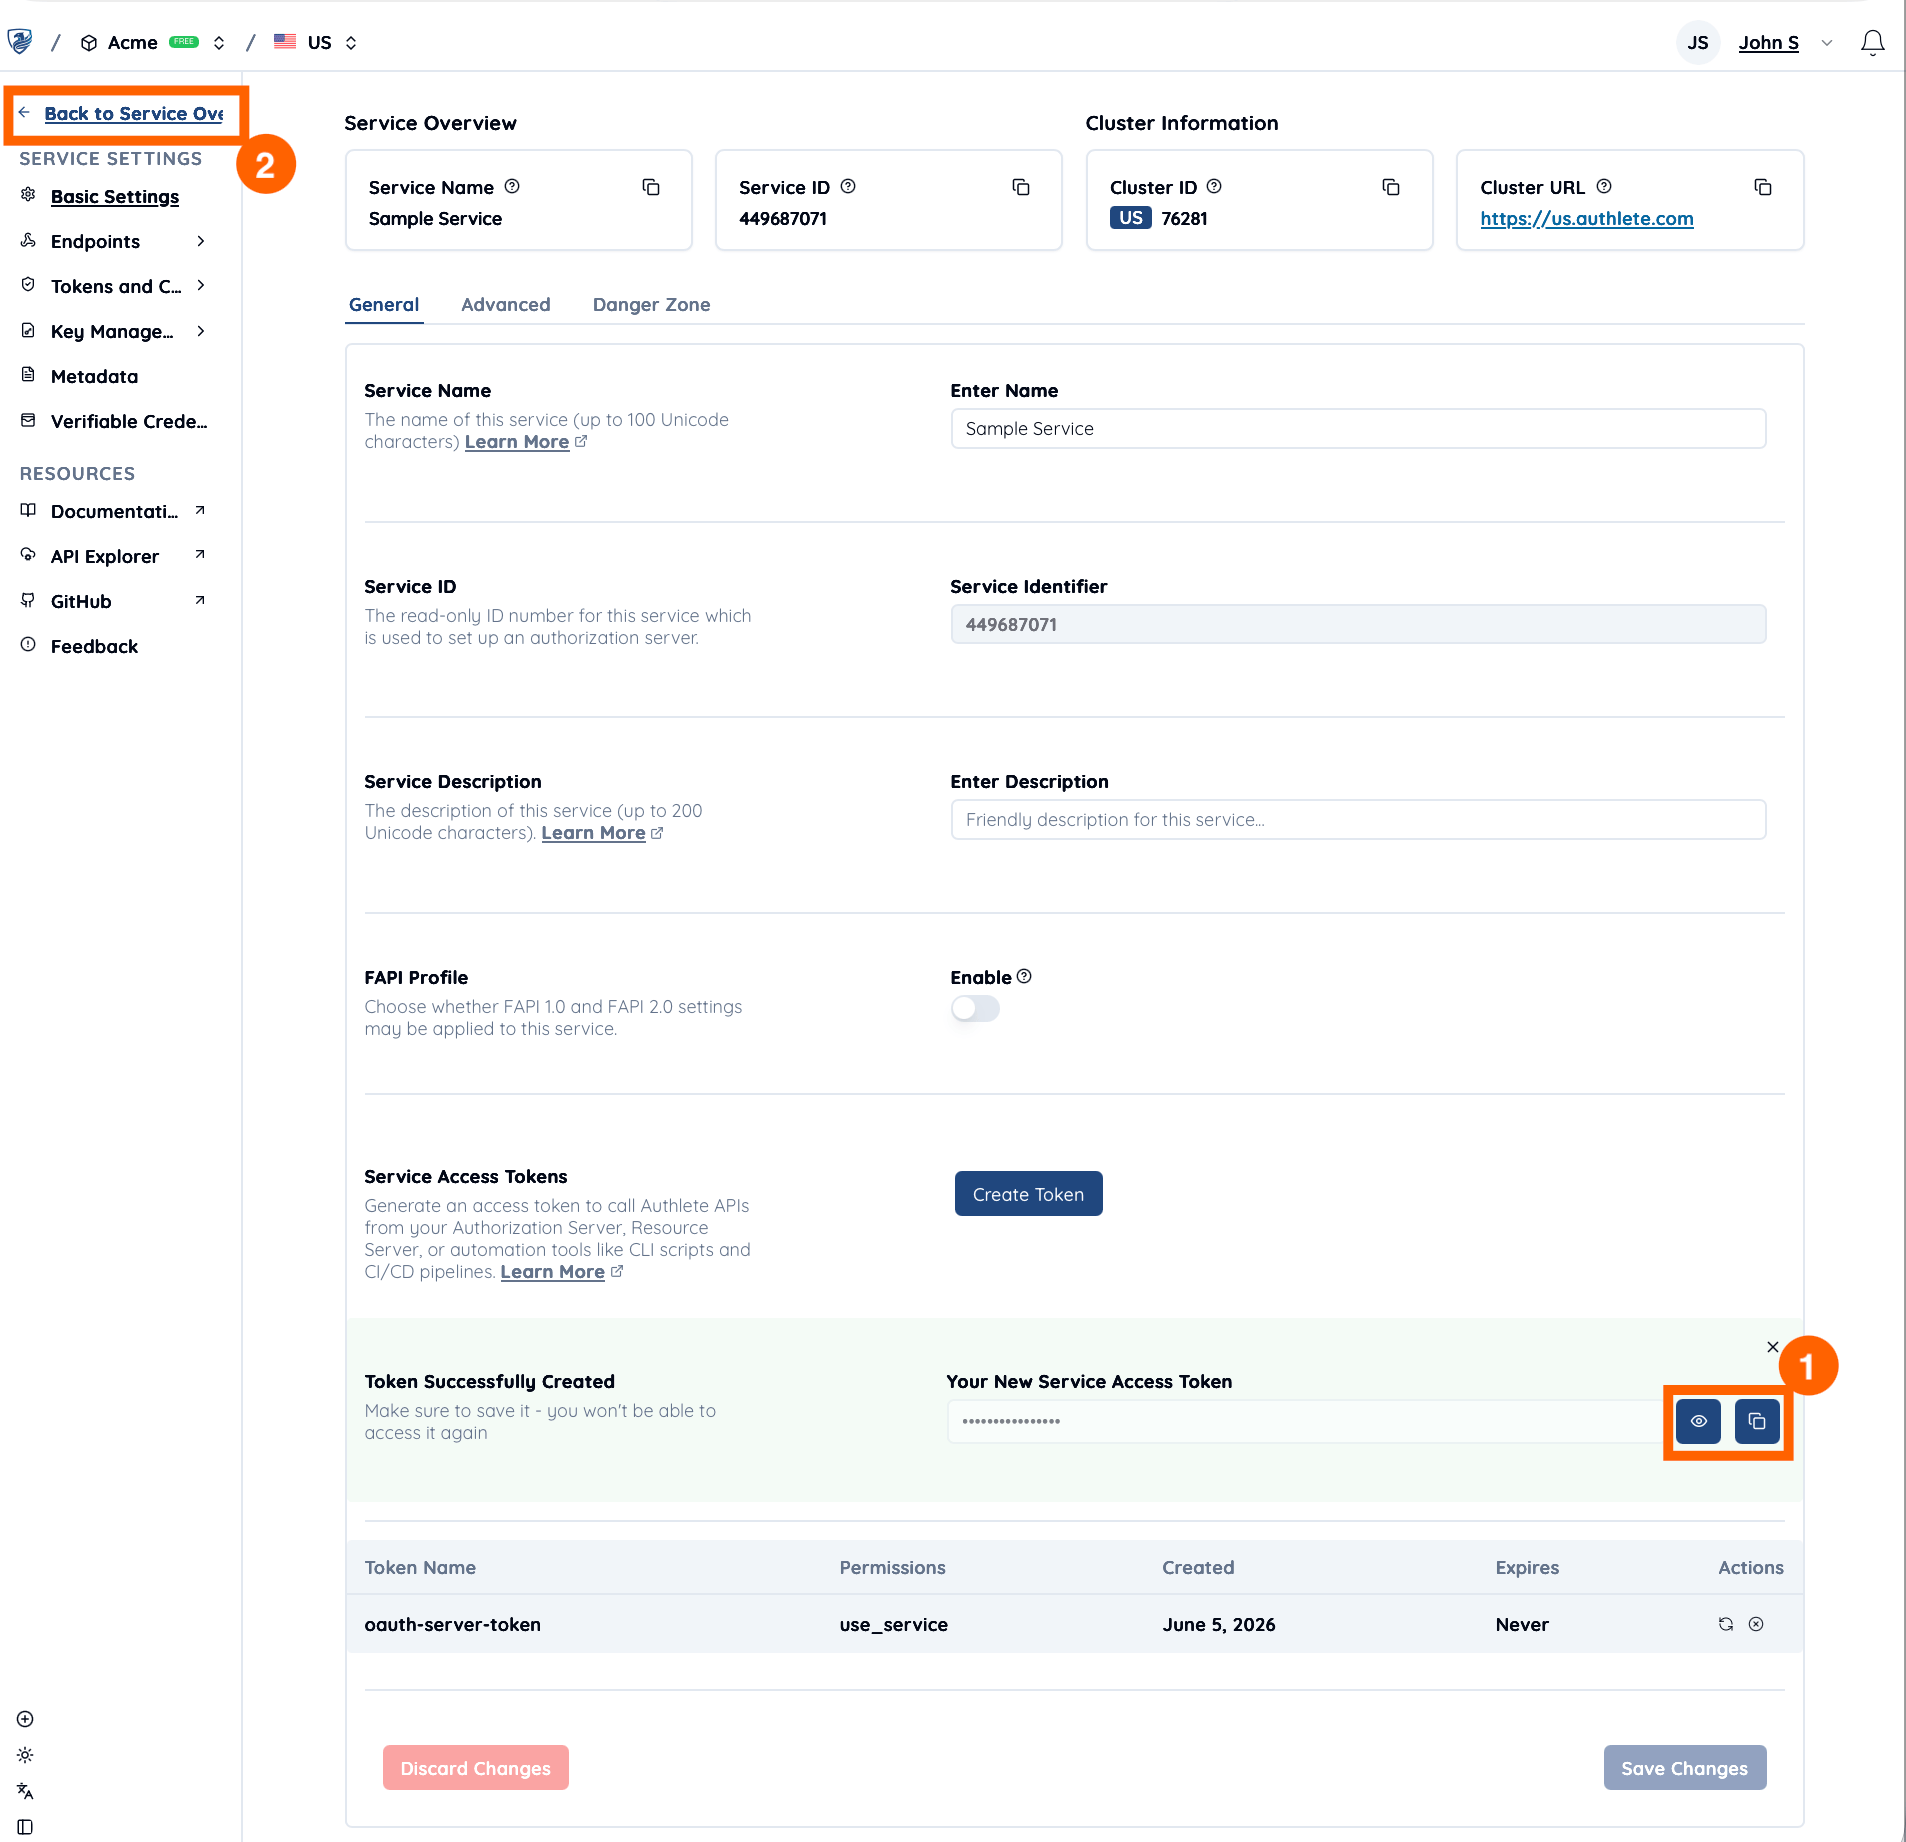This screenshot has height=1842, width=1906.
Task: Expand the Endpoints menu
Action: [x=201, y=241]
